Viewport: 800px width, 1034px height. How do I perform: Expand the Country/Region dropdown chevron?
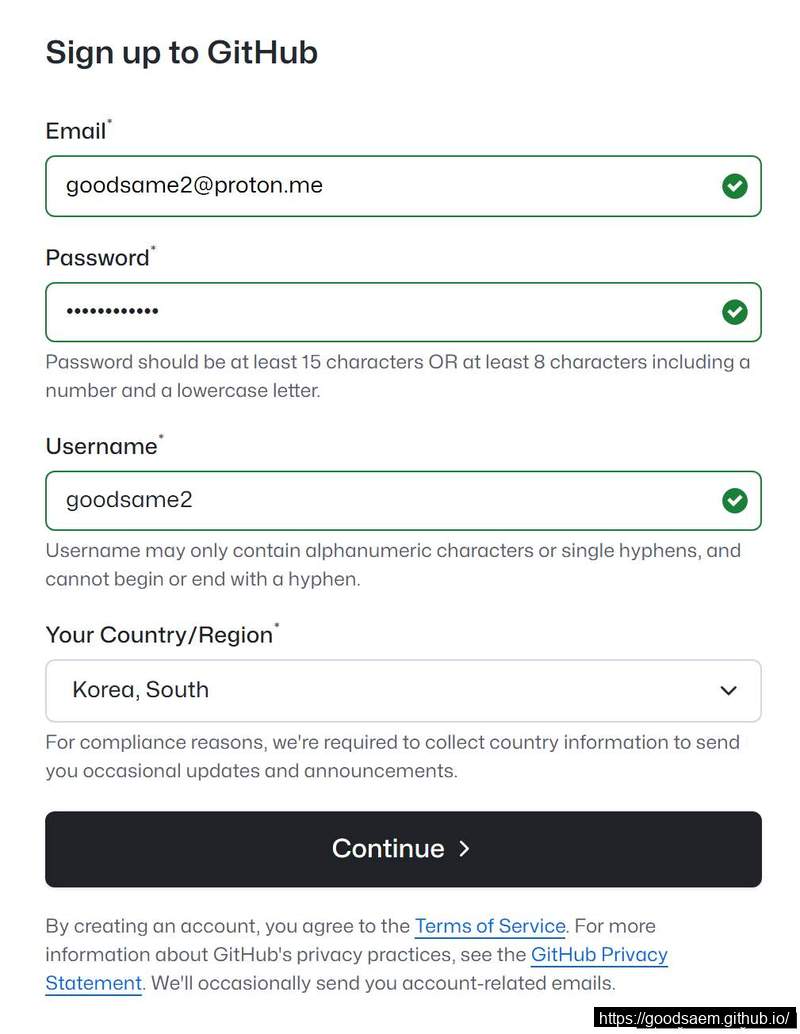(728, 690)
